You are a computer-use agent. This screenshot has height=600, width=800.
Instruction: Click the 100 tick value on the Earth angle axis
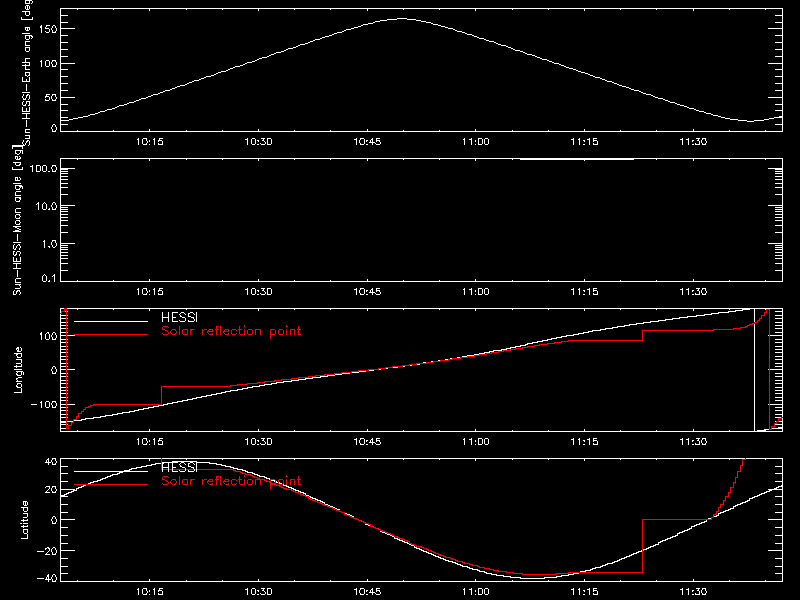(48, 63)
